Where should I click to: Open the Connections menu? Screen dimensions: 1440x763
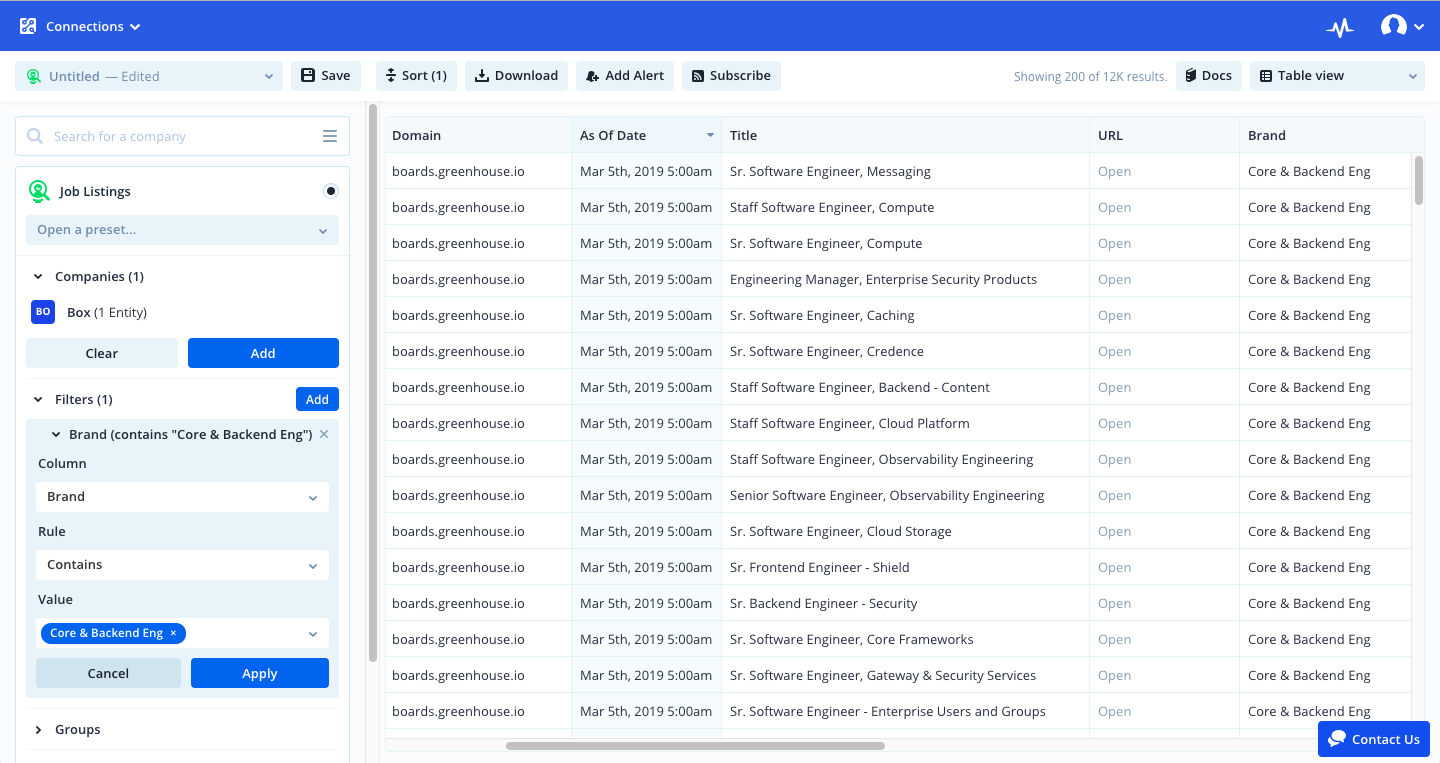click(x=80, y=26)
